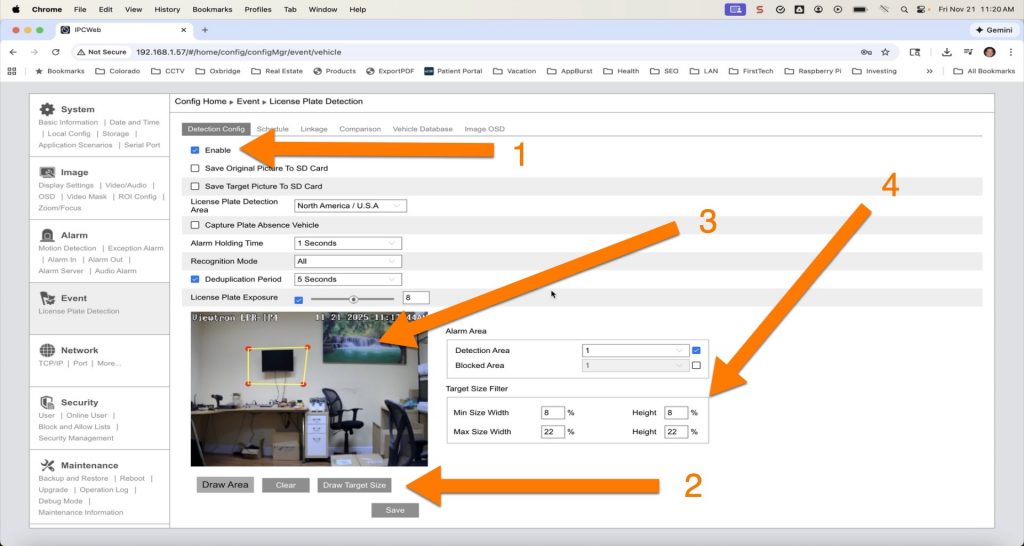1024x546 pixels.
Task: Open the Maintenance wrench icon
Action: tap(46, 465)
